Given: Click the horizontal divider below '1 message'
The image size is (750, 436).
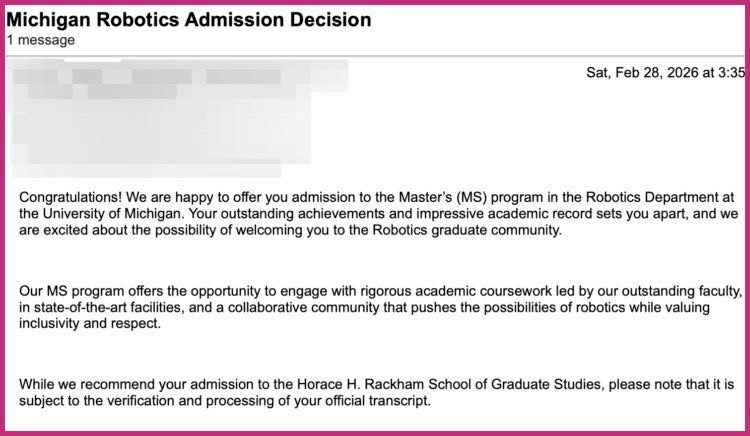Looking at the screenshot, I should coord(375,56).
